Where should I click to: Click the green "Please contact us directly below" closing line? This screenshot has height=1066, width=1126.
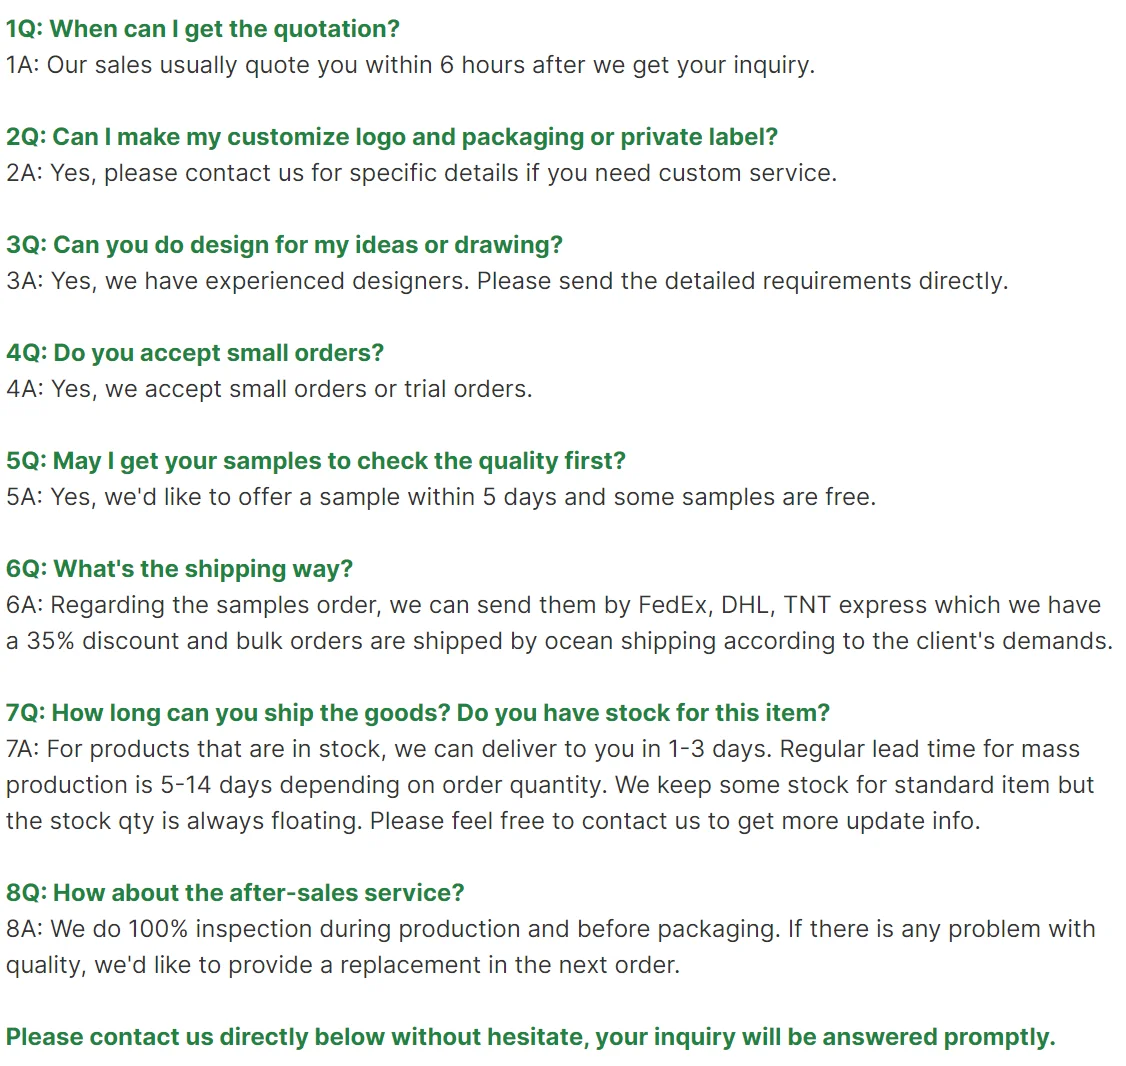531,1037
